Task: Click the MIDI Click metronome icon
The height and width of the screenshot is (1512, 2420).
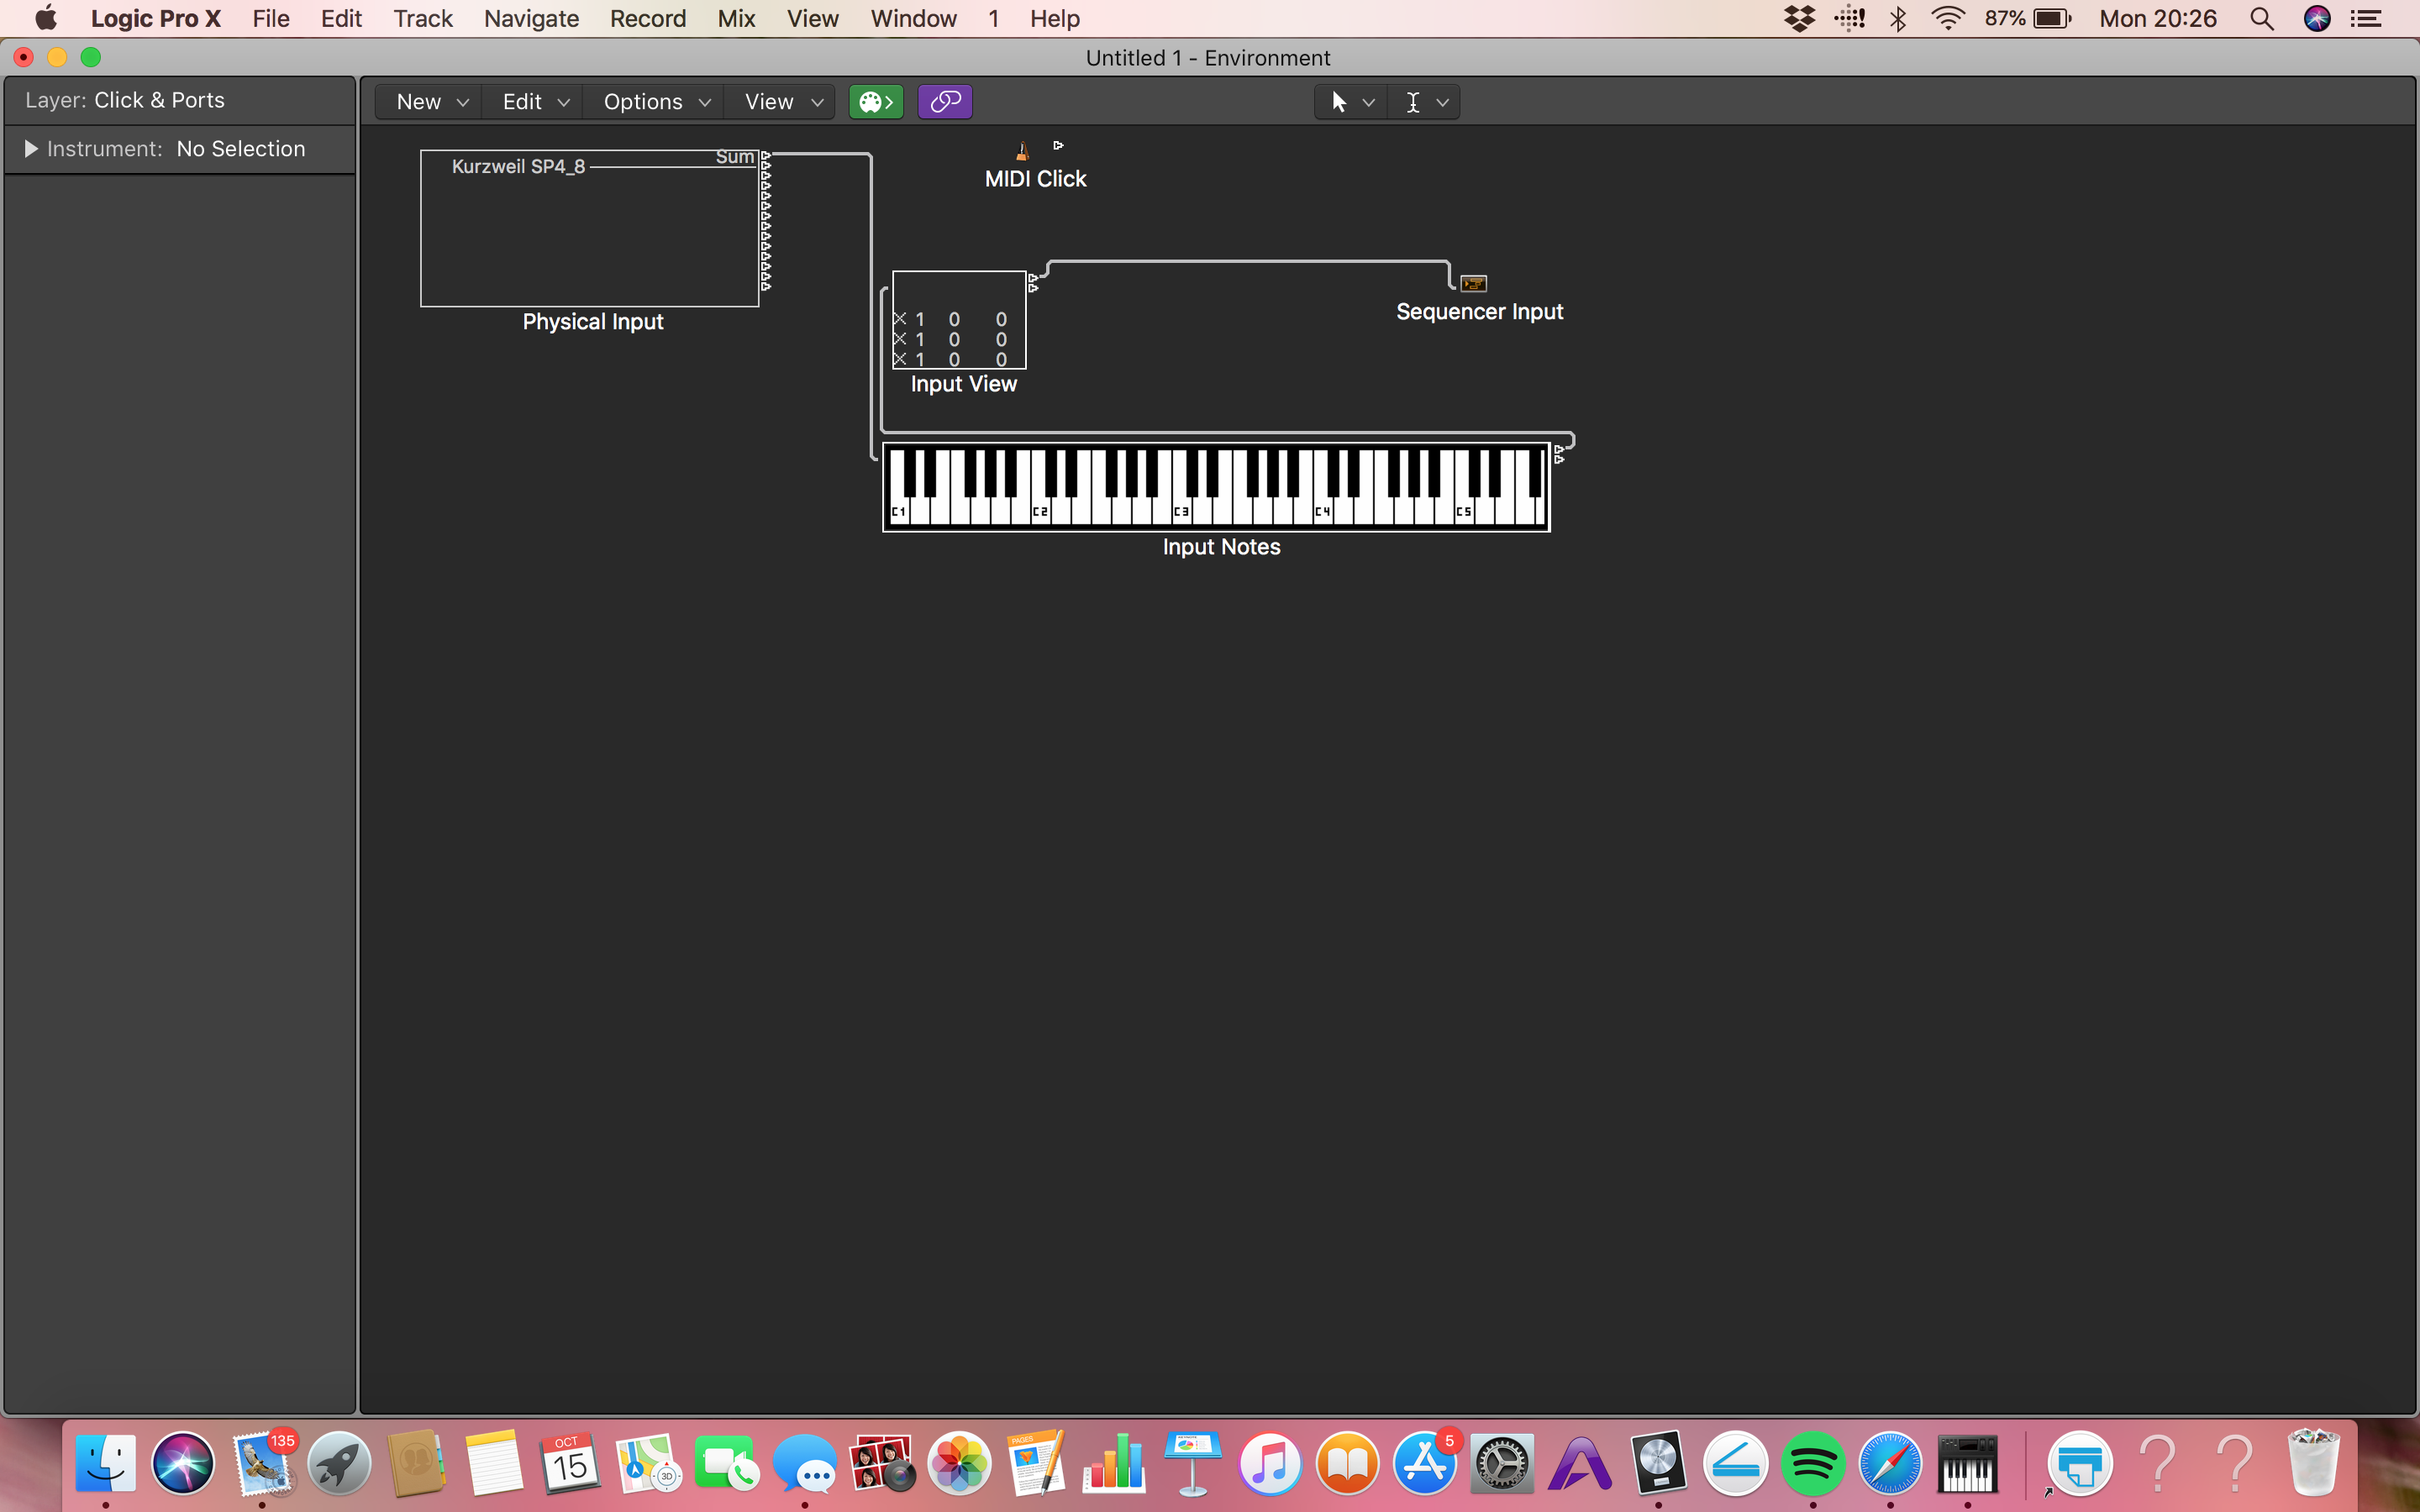Action: point(1022,151)
